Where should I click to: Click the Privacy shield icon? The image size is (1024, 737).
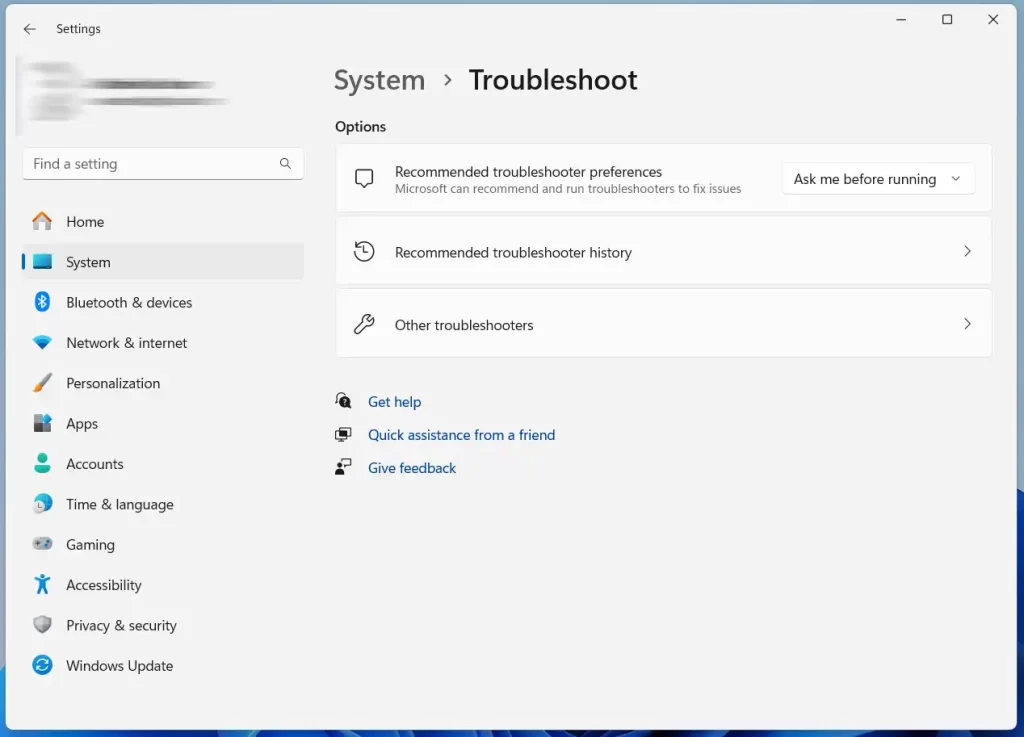click(42, 625)
